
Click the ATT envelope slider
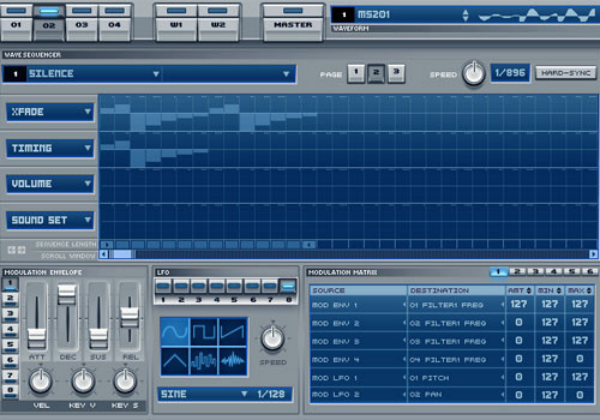[37, 337]
